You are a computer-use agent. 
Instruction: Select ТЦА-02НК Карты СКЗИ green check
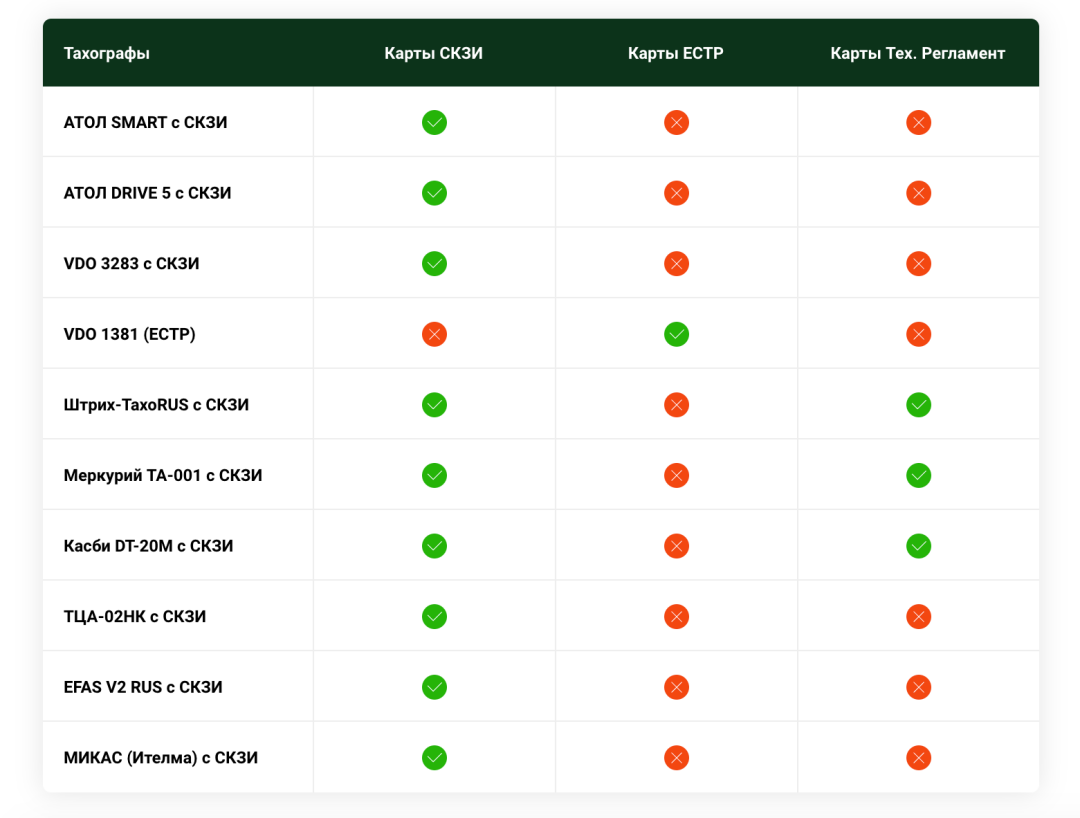434,616
